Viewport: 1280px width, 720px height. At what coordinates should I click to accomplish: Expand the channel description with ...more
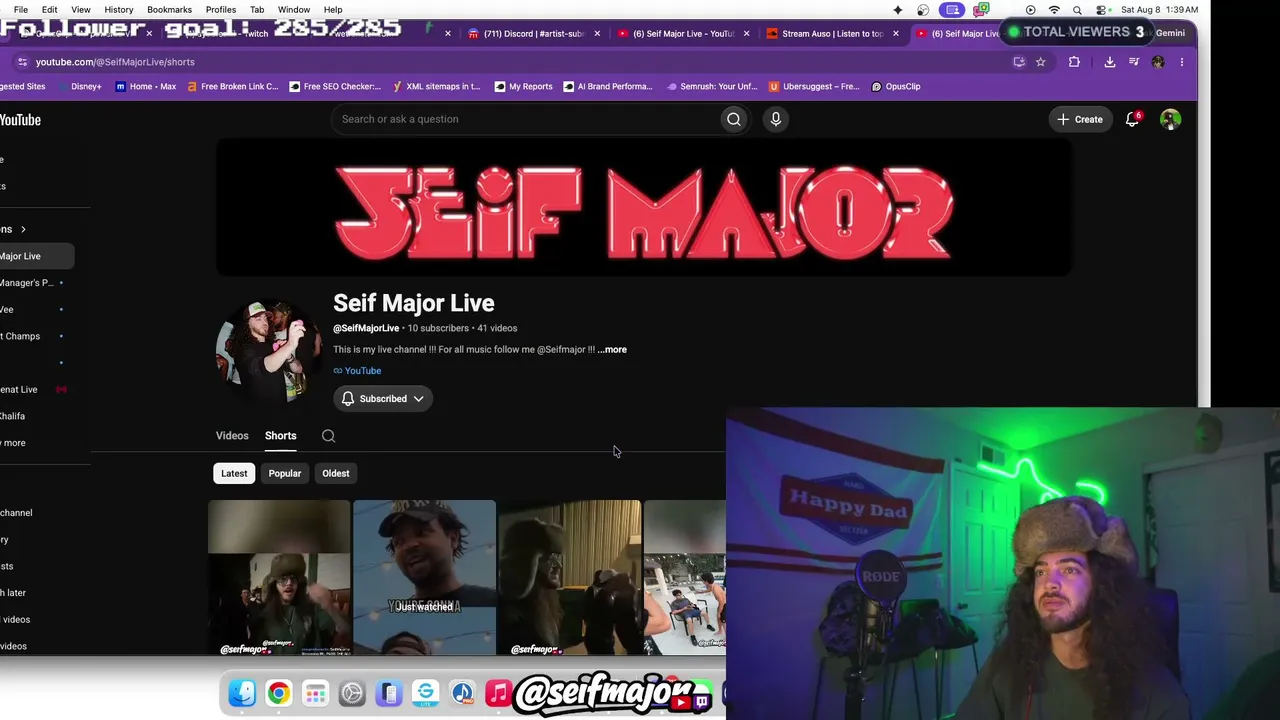pyautogui.click(x=612, y=350)
